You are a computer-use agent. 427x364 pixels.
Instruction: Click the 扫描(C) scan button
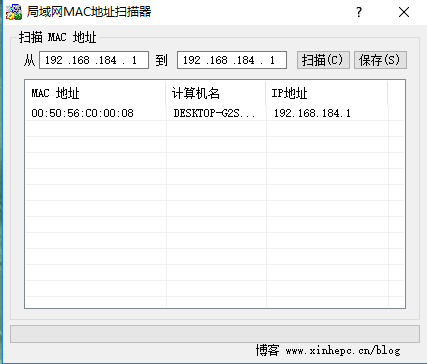(x=323, y=60)
